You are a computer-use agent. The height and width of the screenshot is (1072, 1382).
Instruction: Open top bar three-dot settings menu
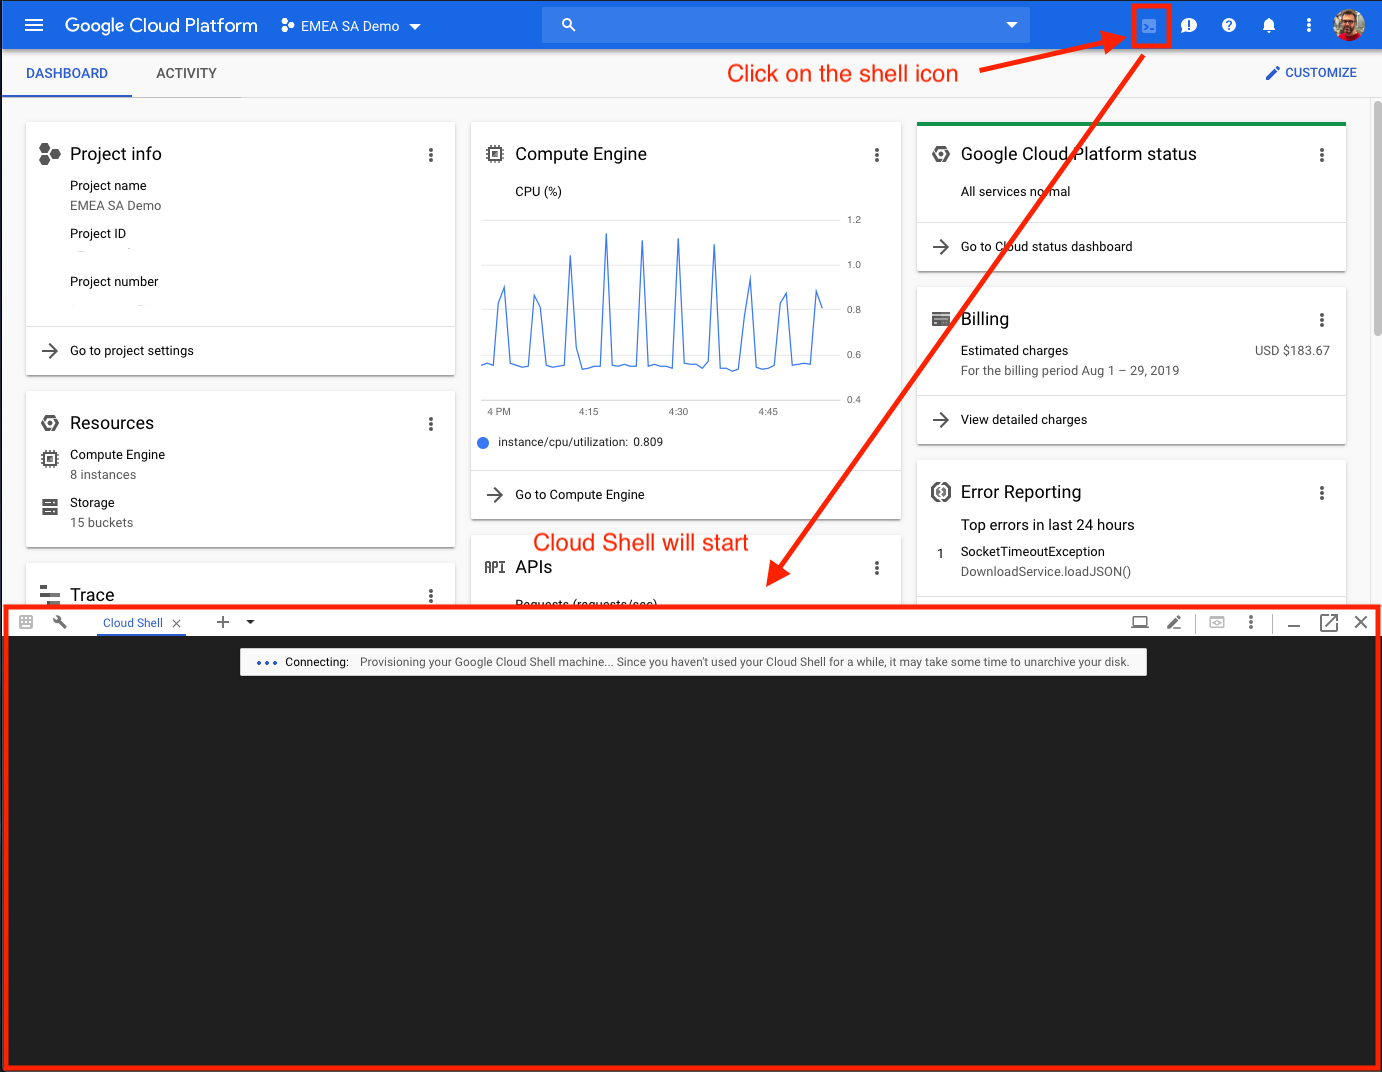click(x=1309, y=26)
